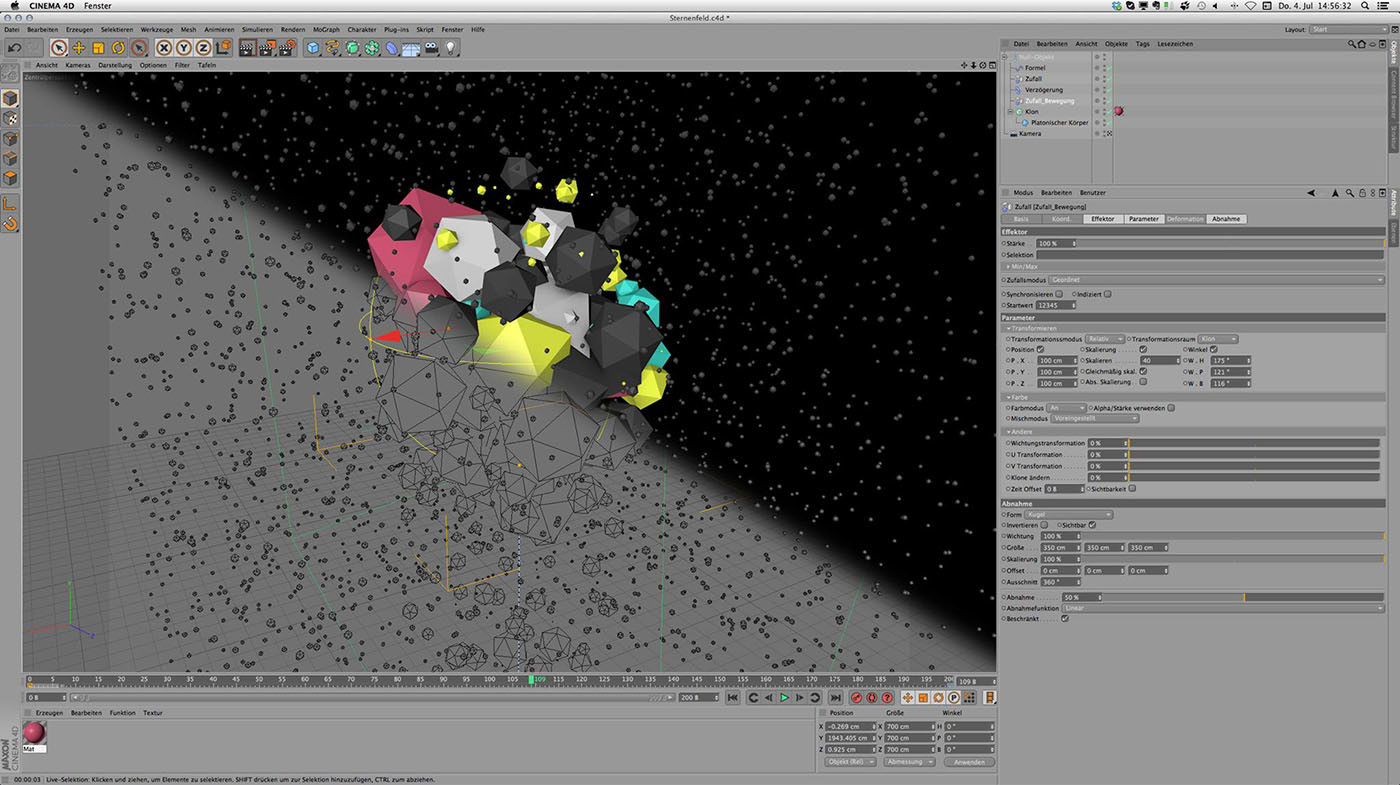Toggle the X axis lock icon
This screenshot has width=1400, height=785.
165,47
